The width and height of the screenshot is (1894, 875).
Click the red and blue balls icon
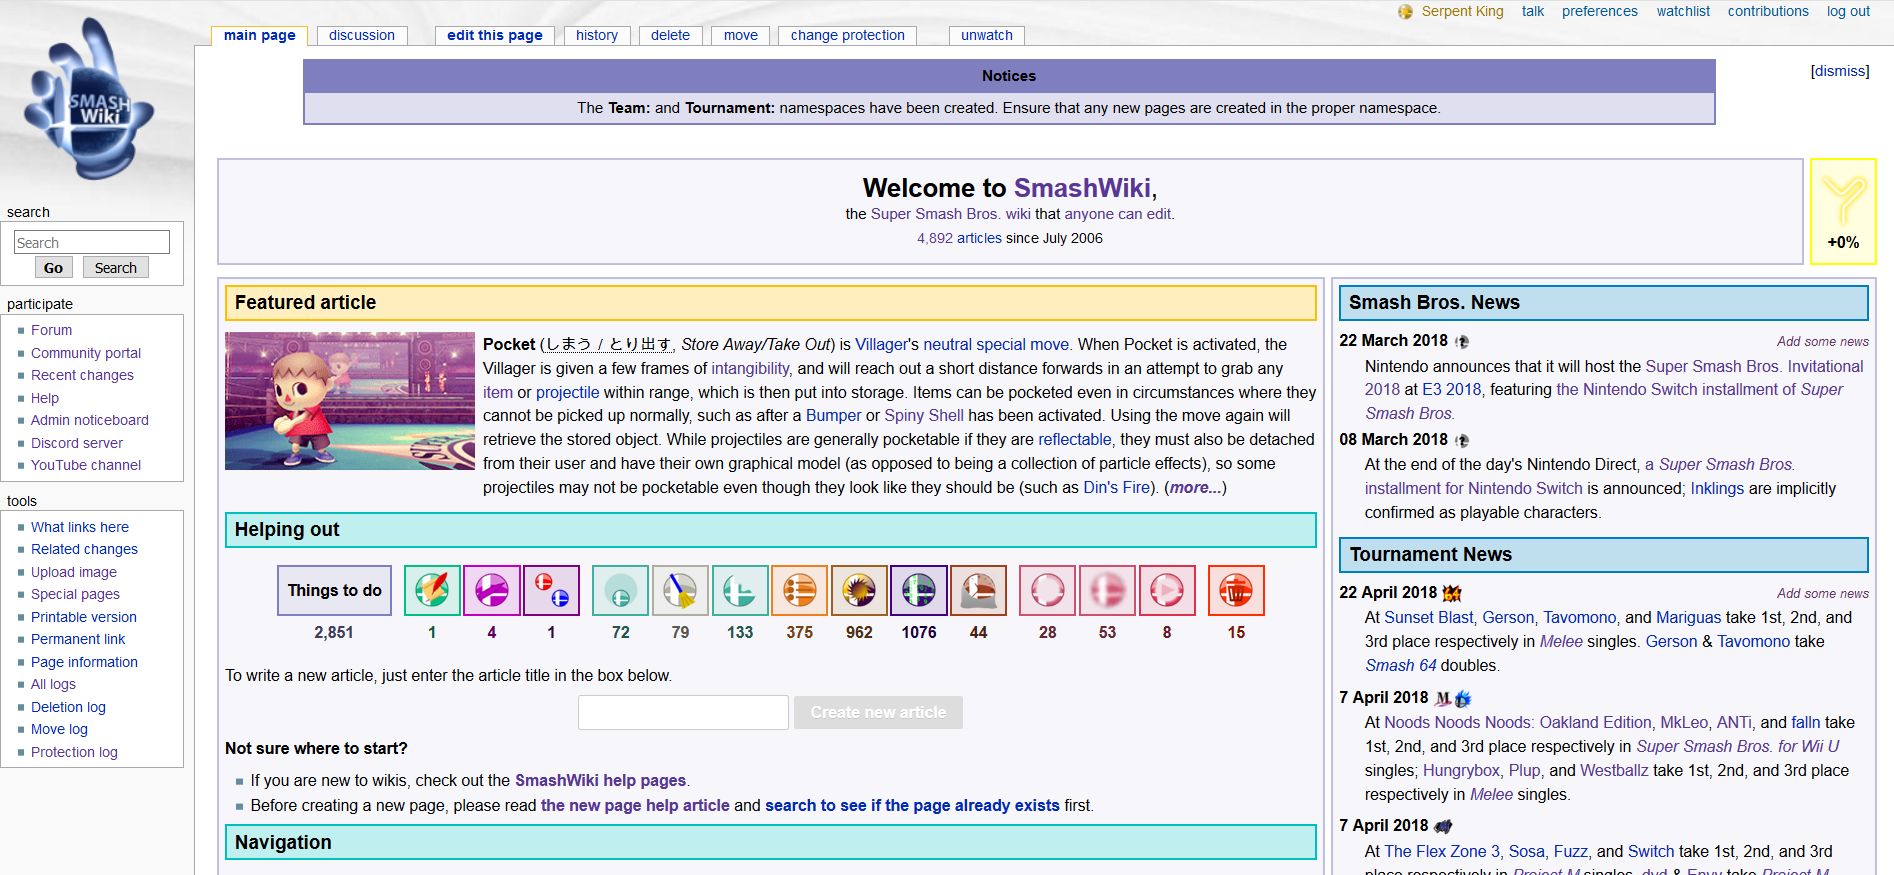[551, 590]
